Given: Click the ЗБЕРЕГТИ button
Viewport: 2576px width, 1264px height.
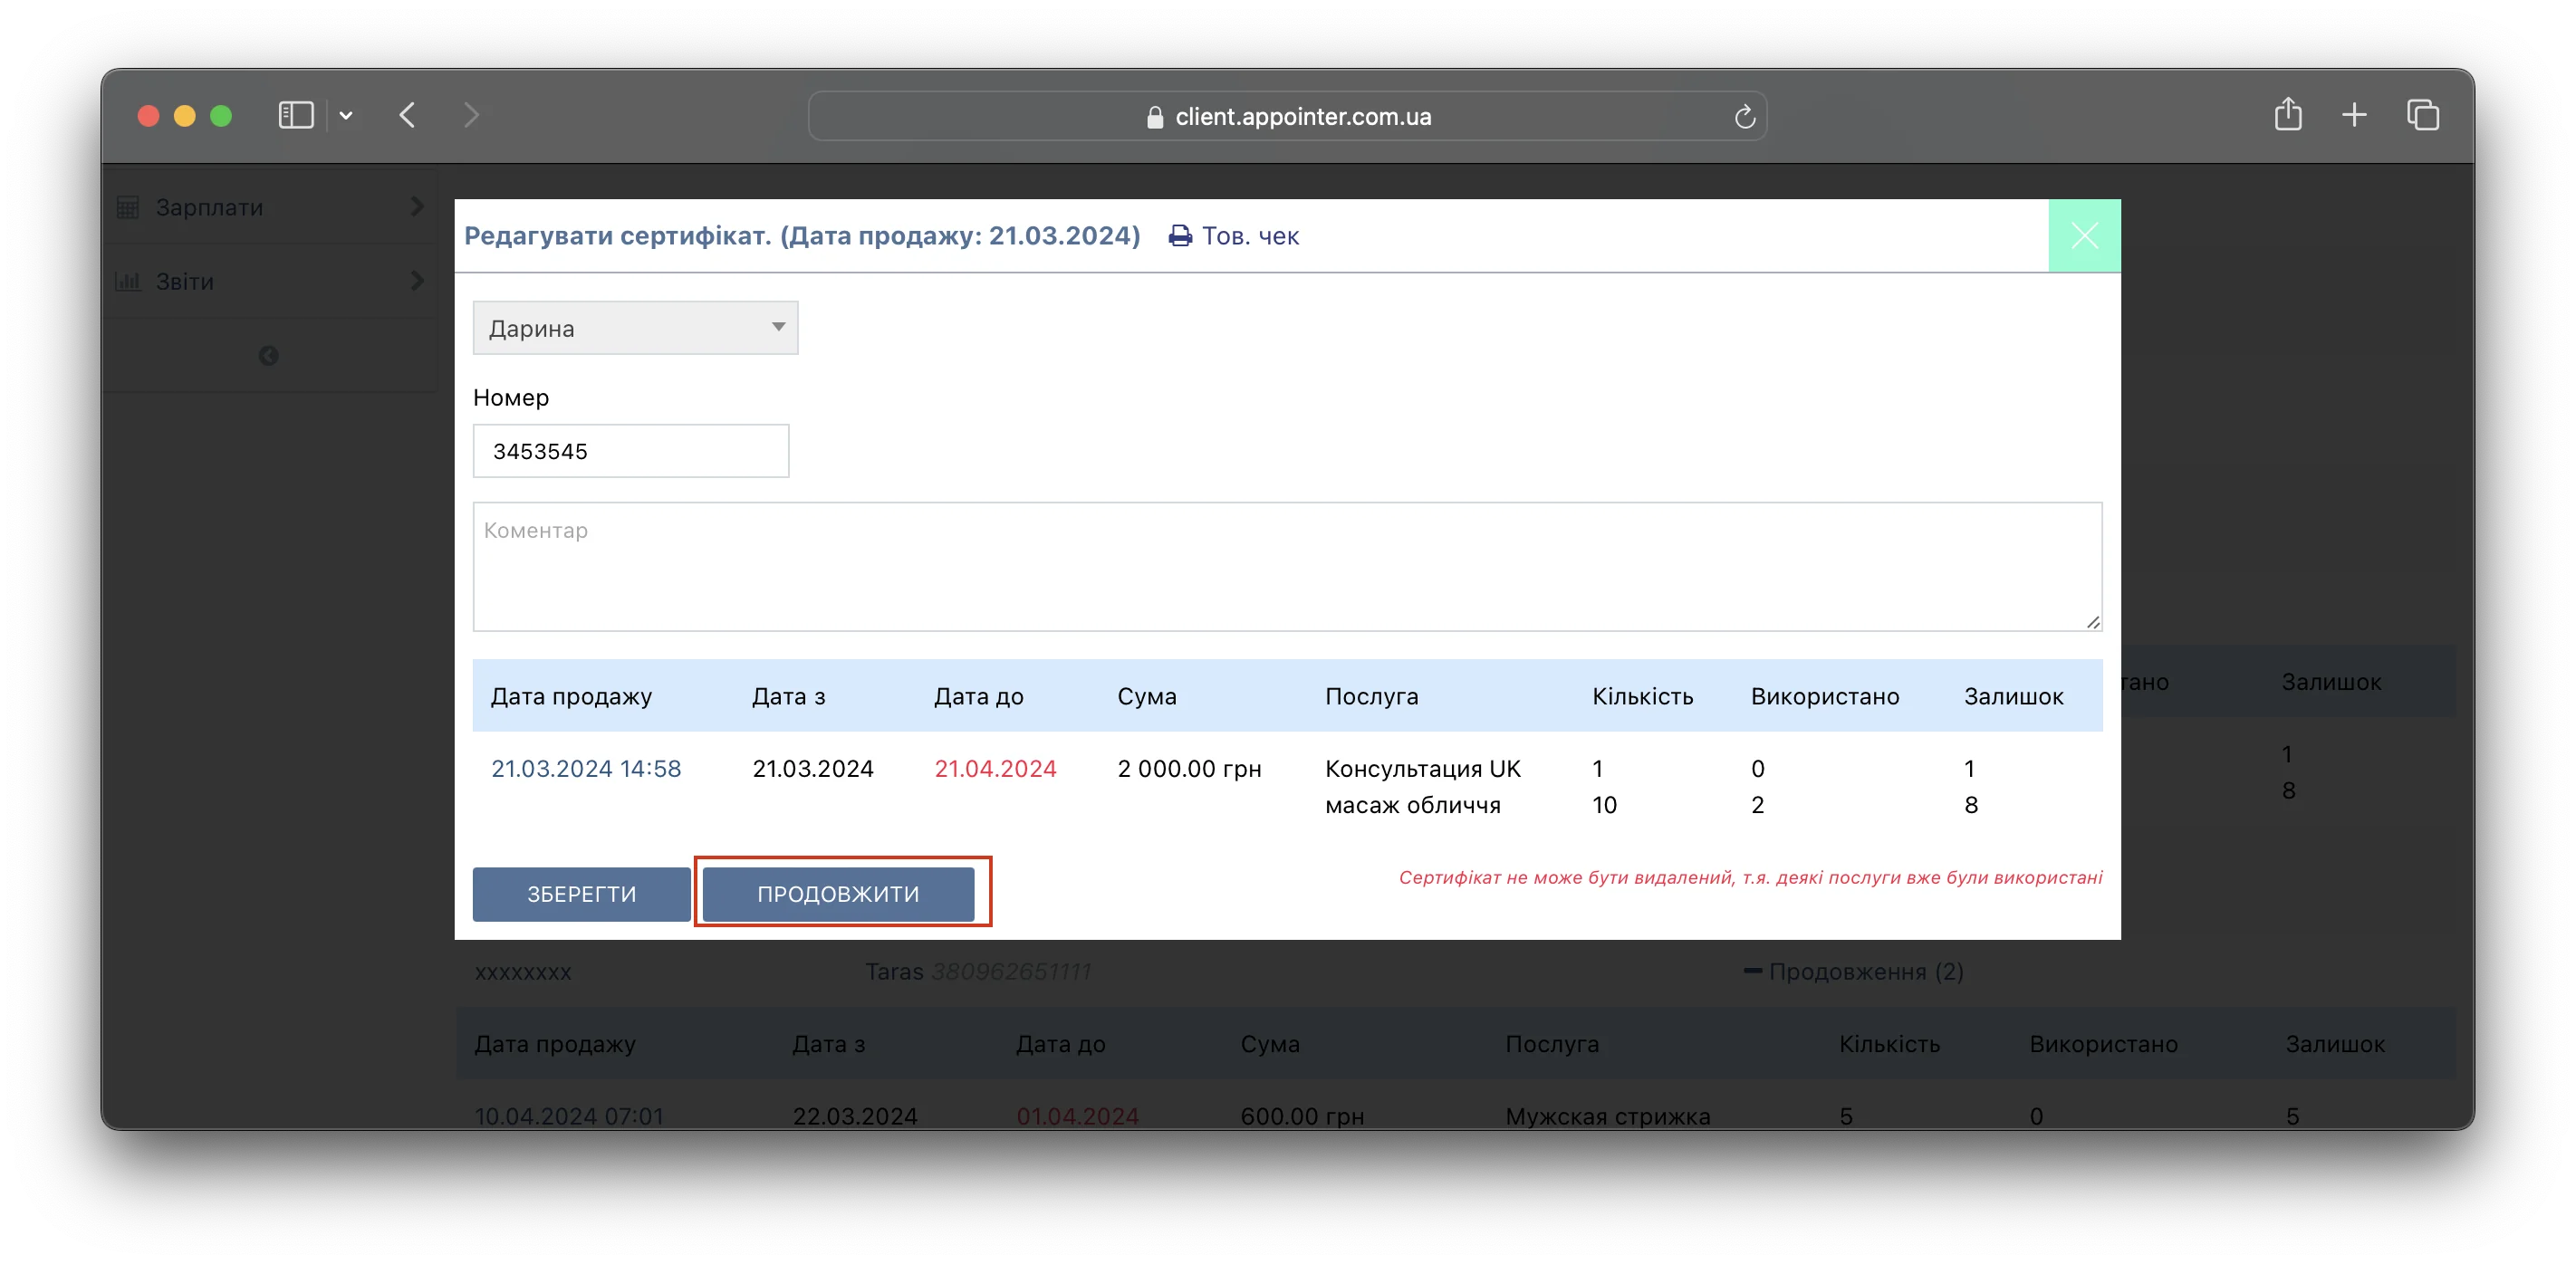Looking at the screenshot, I should pos(581,894).
